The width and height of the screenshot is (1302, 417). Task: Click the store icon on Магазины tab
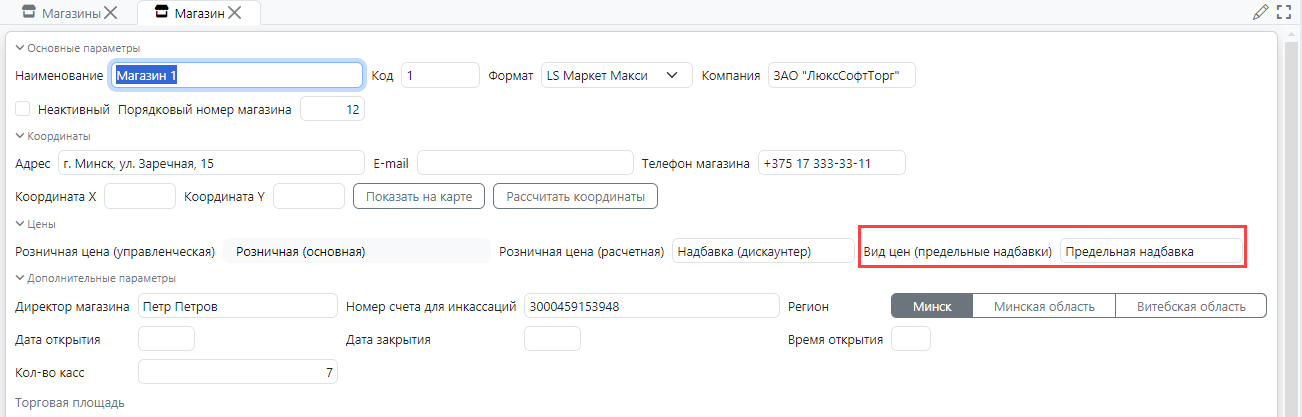(x=29, y=13)
